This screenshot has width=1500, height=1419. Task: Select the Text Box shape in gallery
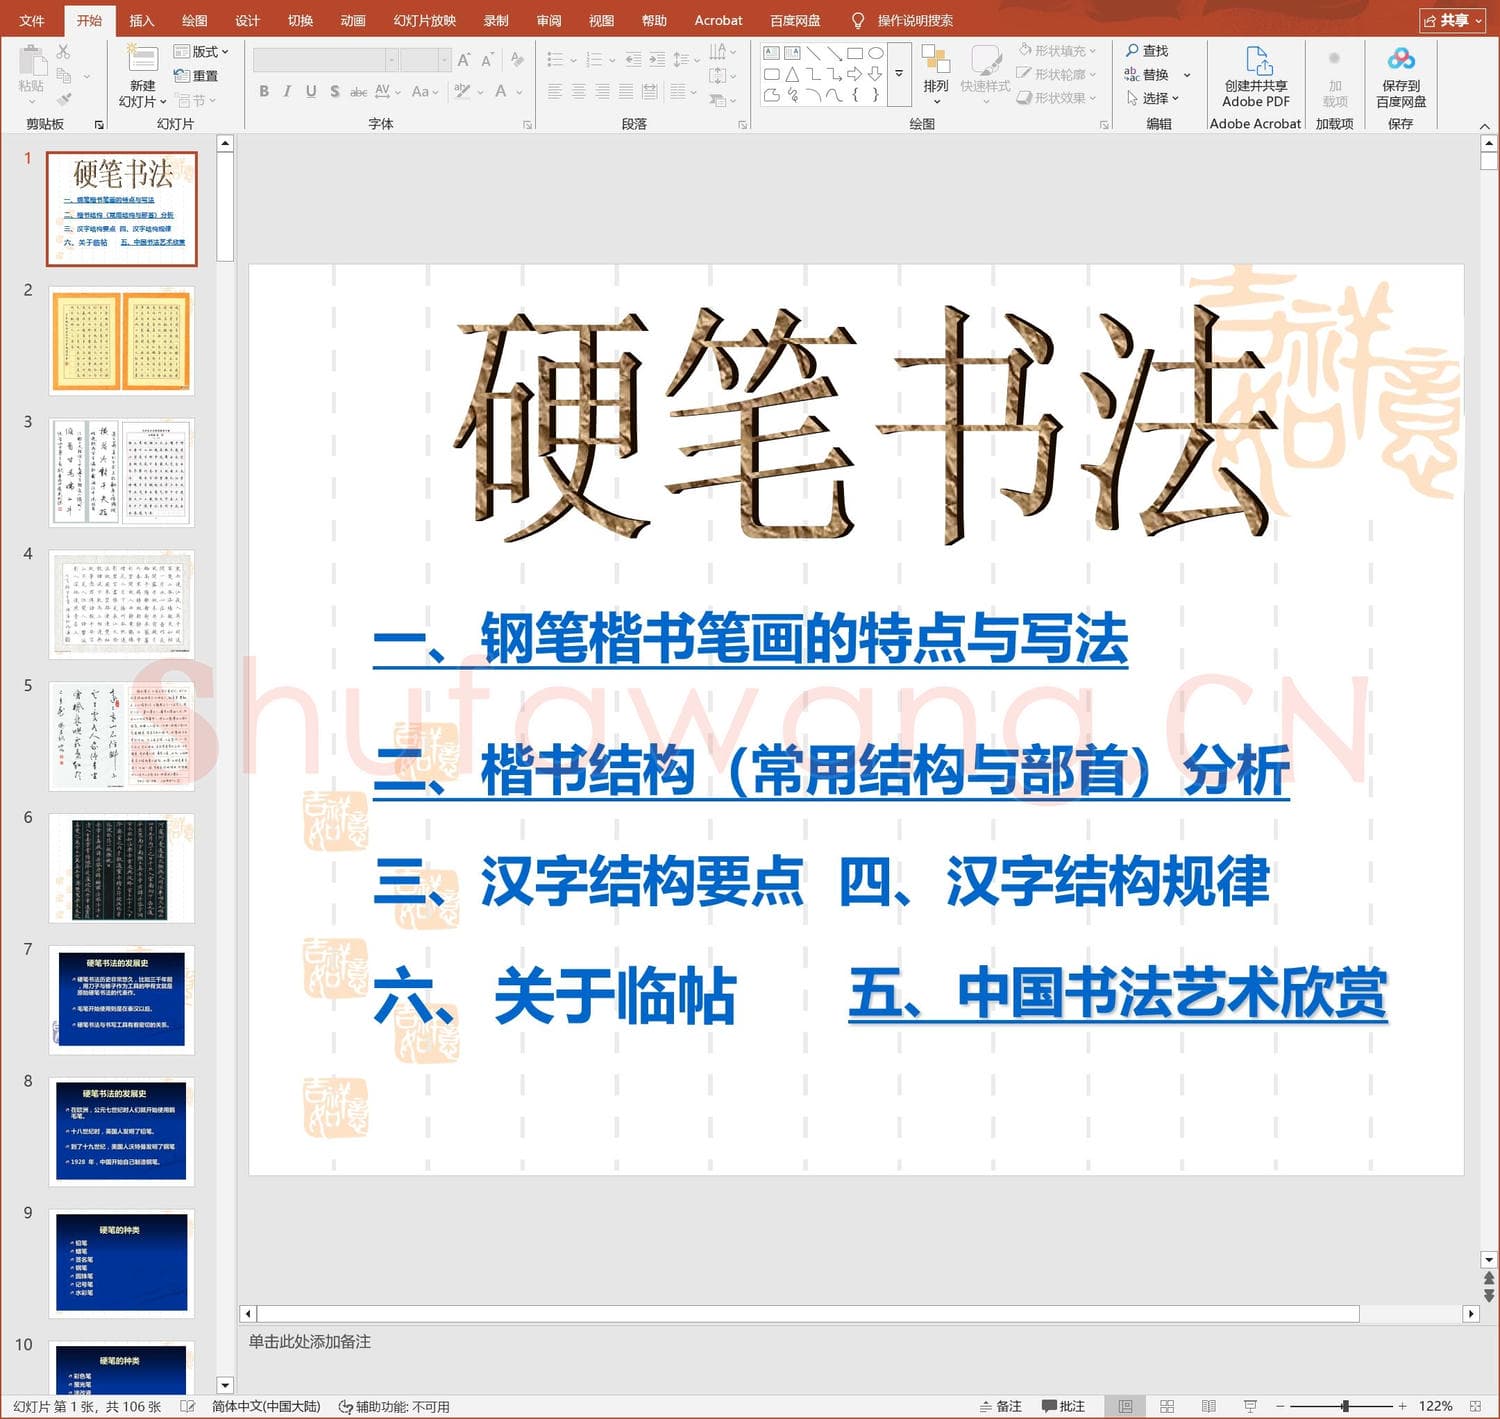(771, 53)
